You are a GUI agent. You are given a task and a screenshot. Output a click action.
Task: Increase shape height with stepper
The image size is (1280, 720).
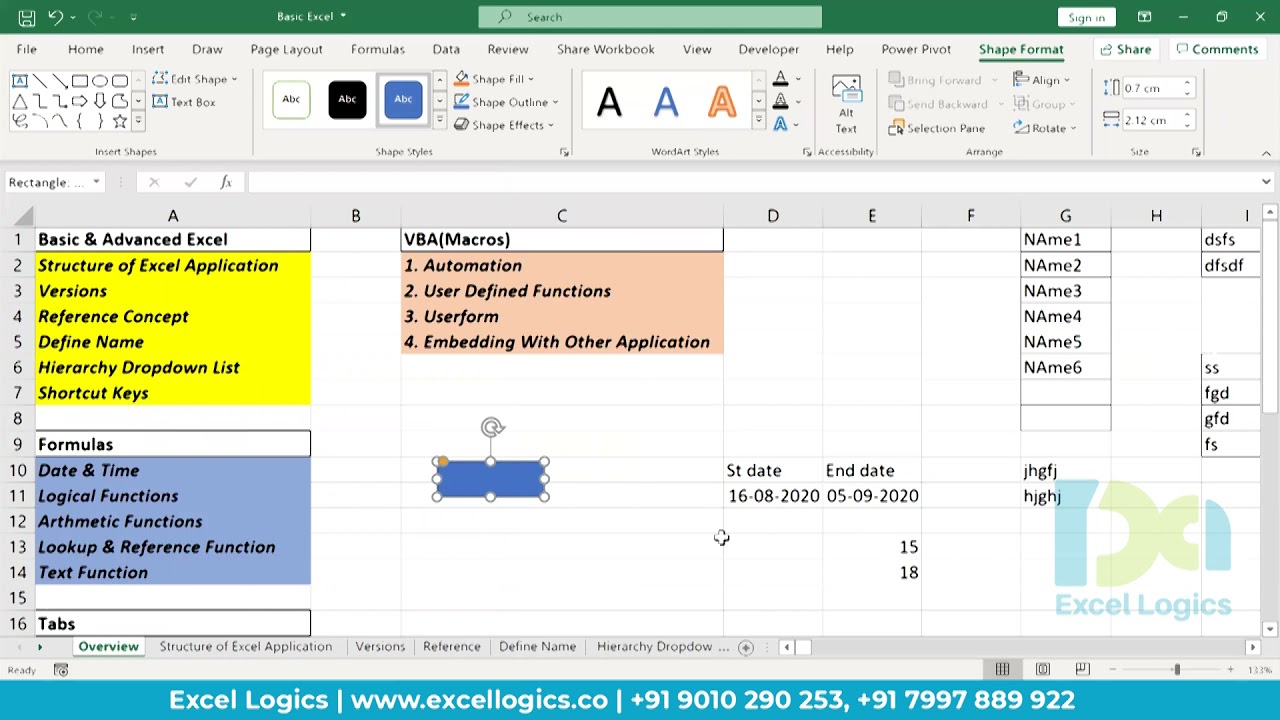click(1187, 84)
